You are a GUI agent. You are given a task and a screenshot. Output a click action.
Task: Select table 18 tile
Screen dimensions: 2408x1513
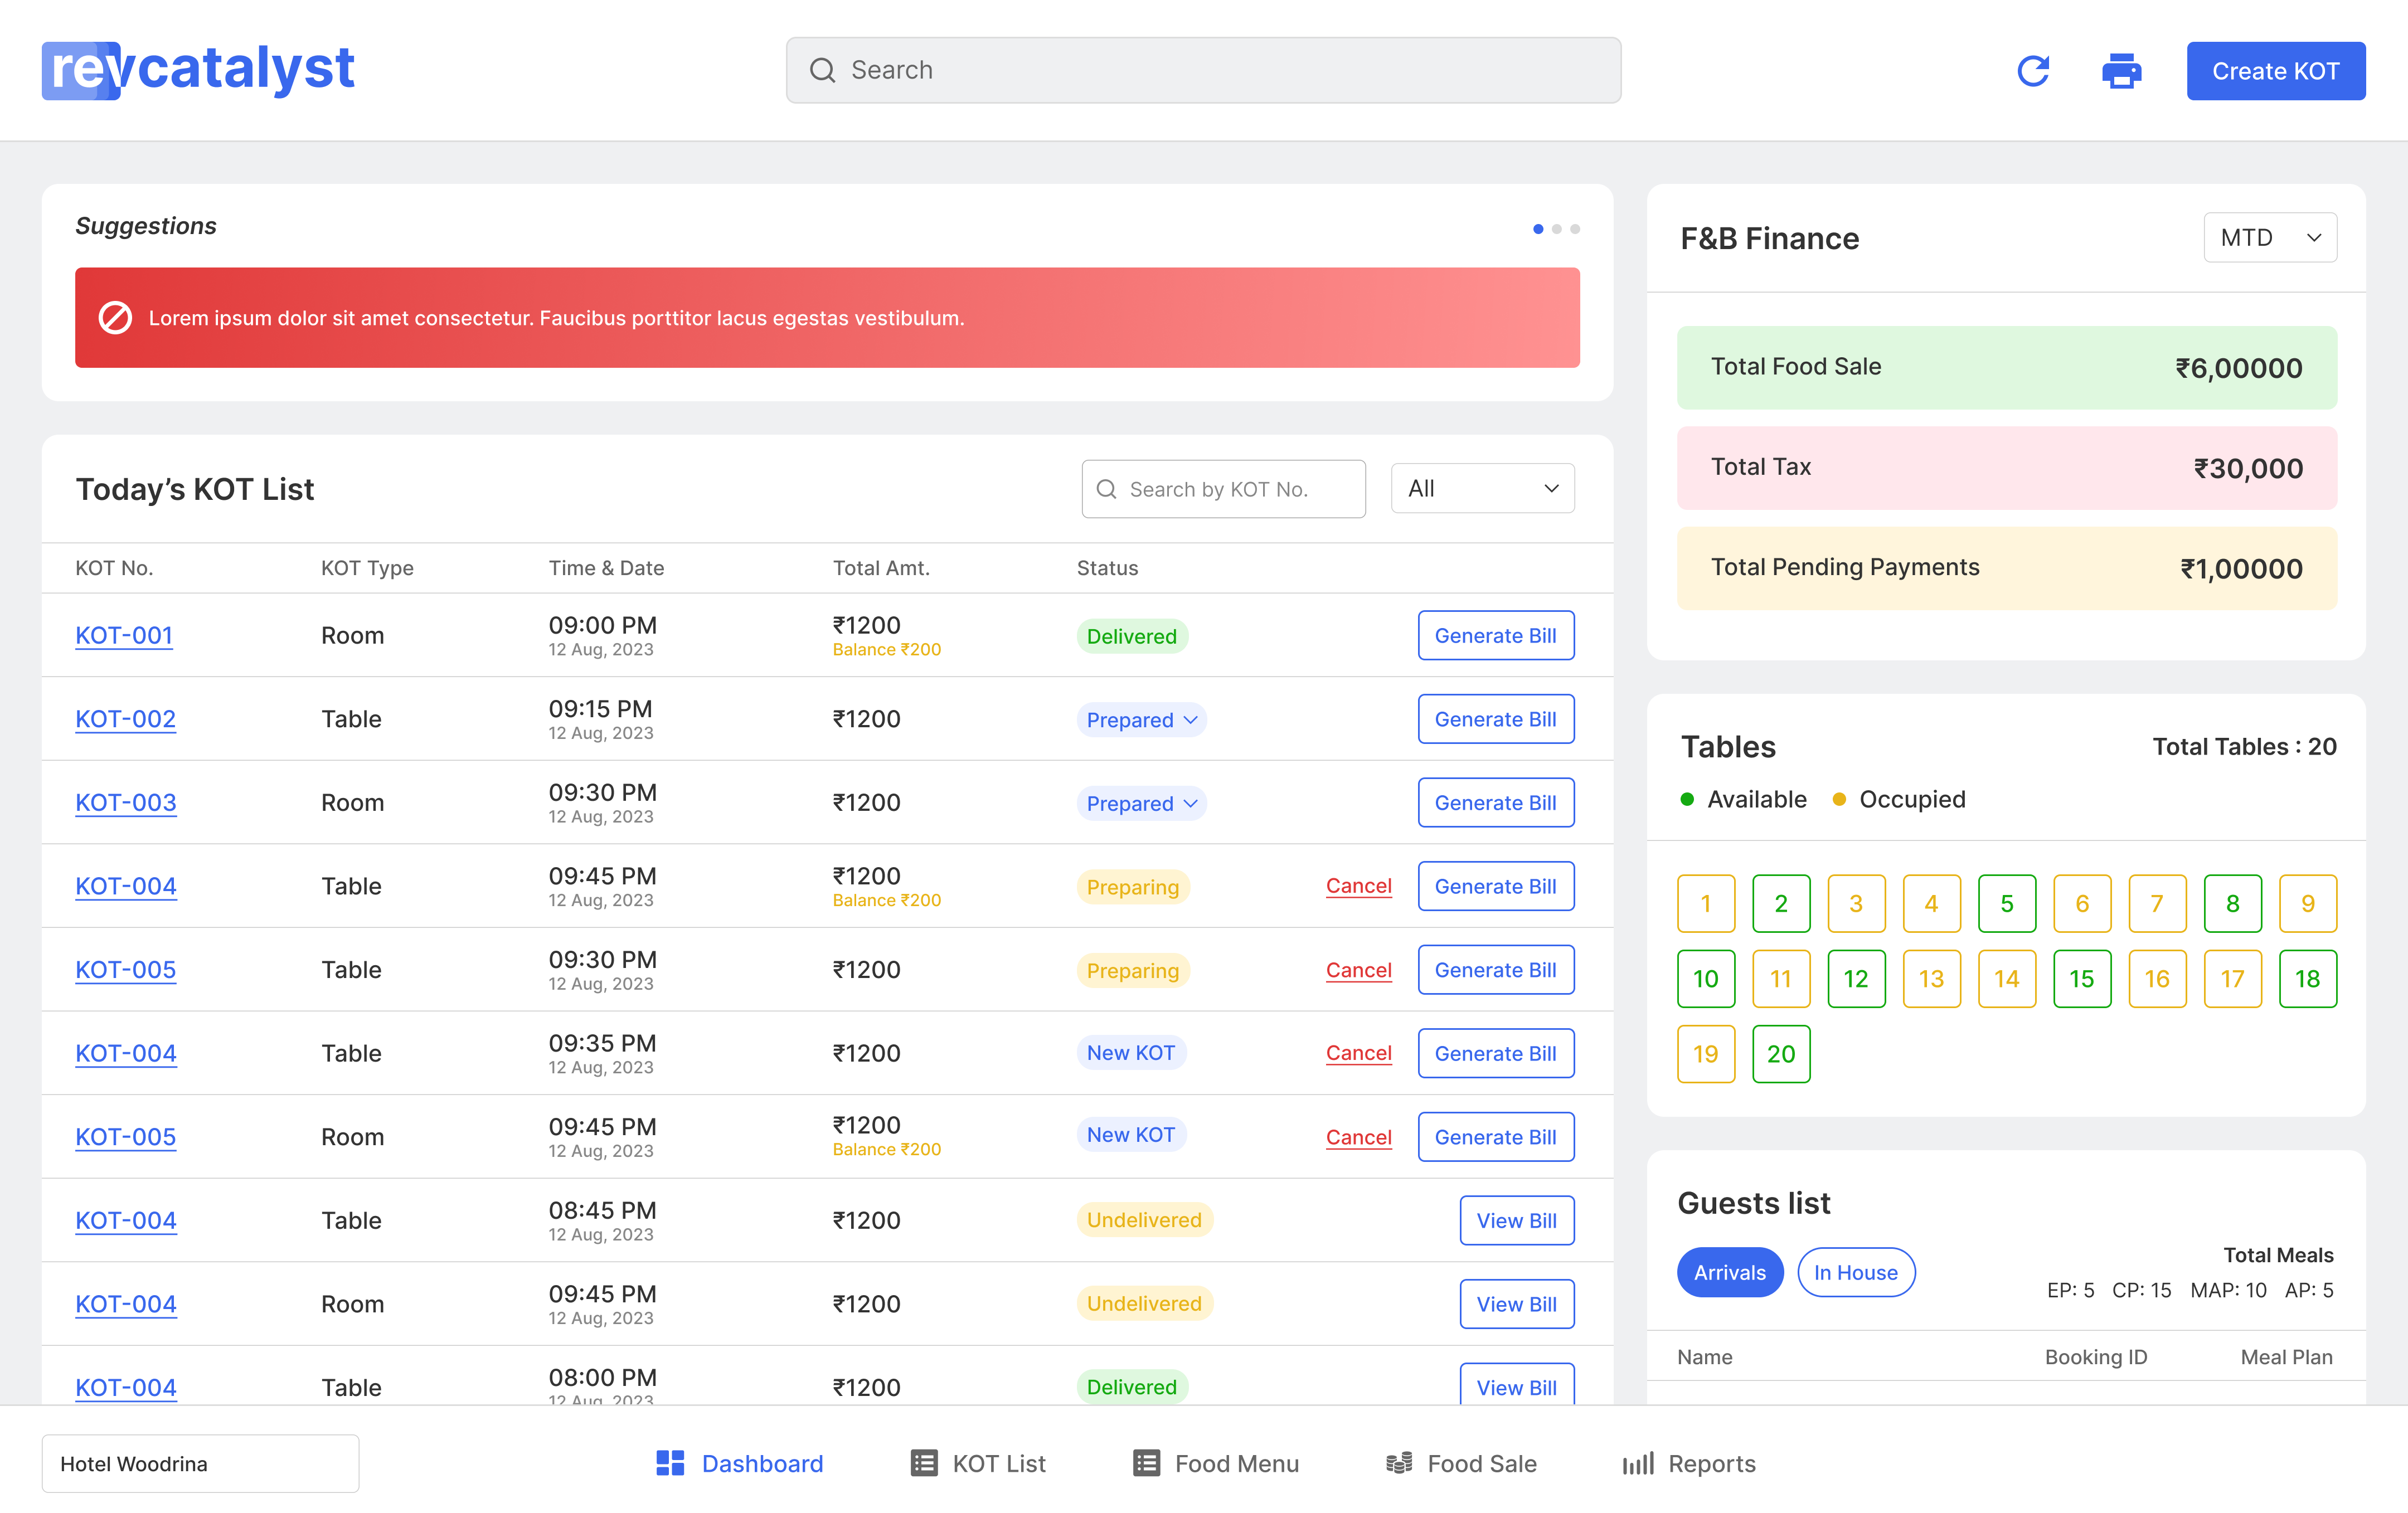(2308, 979)
